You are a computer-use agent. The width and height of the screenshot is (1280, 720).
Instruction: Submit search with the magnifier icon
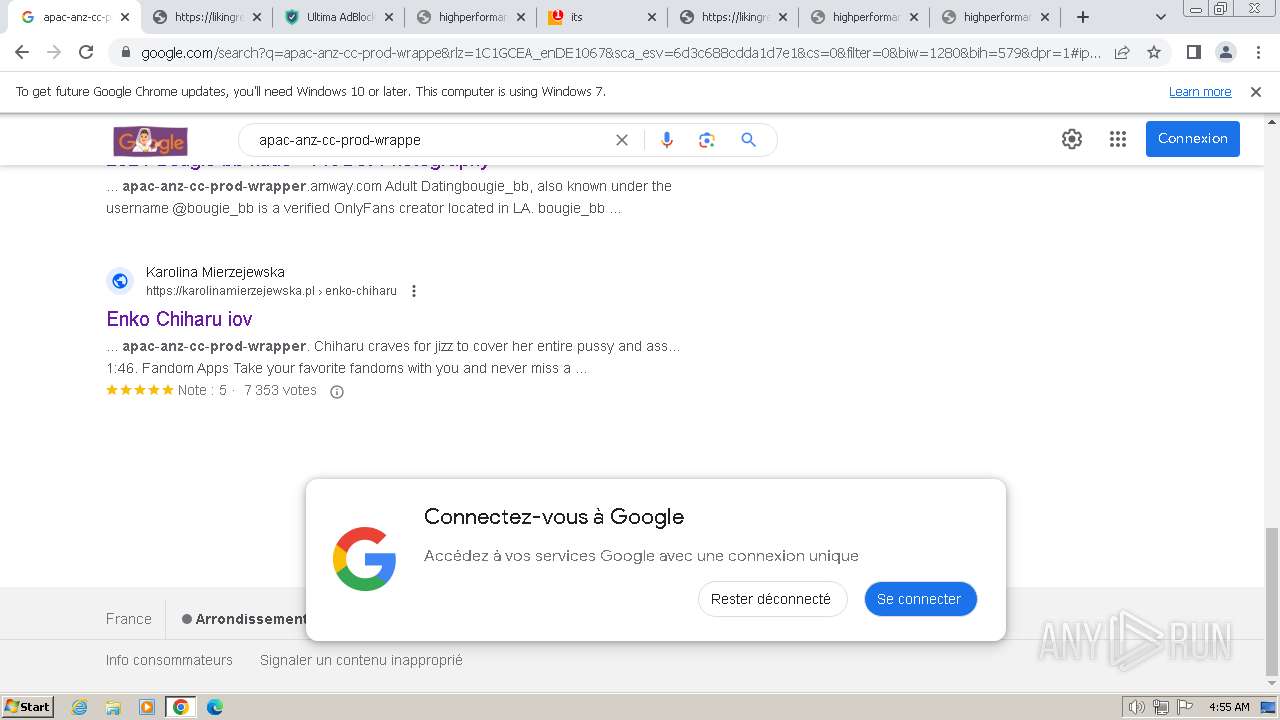(748, 140)
